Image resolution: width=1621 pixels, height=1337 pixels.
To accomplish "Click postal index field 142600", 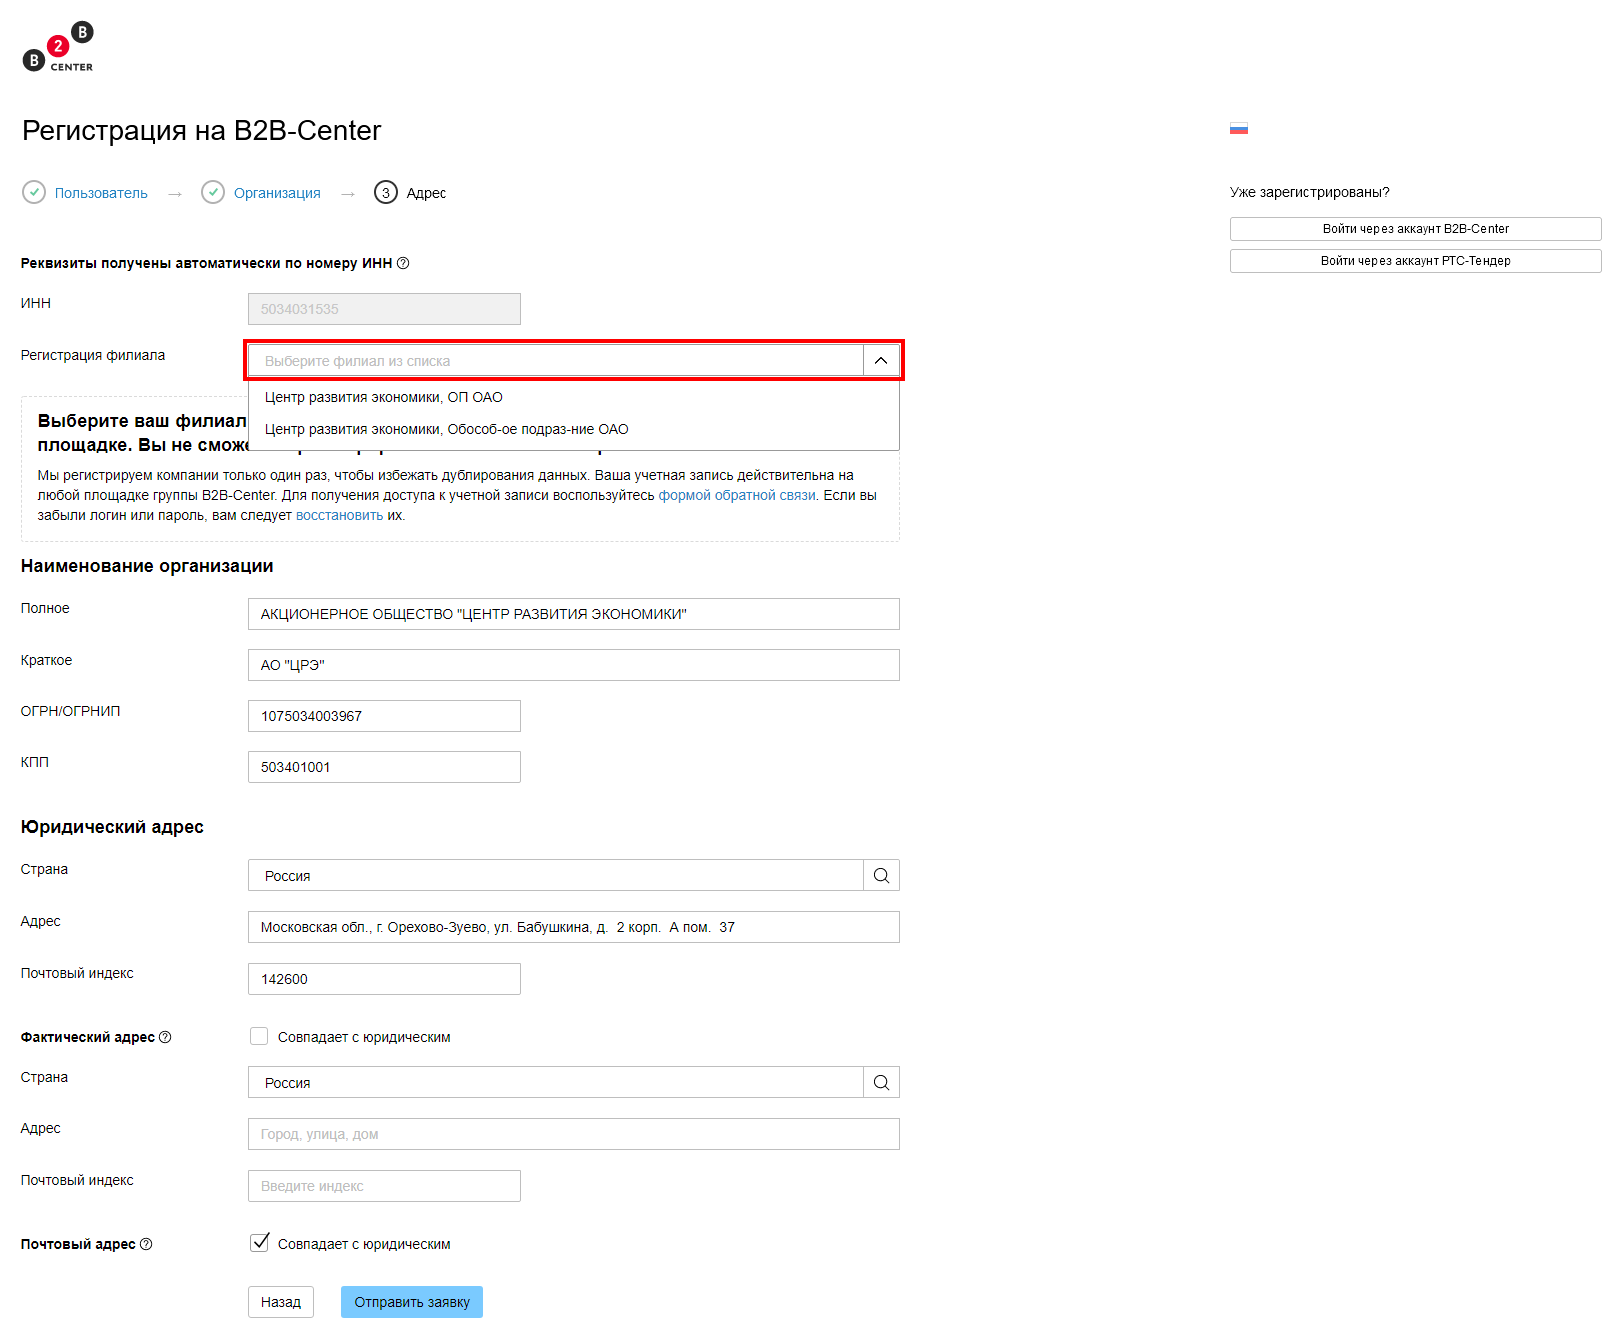I will [384, 979].
